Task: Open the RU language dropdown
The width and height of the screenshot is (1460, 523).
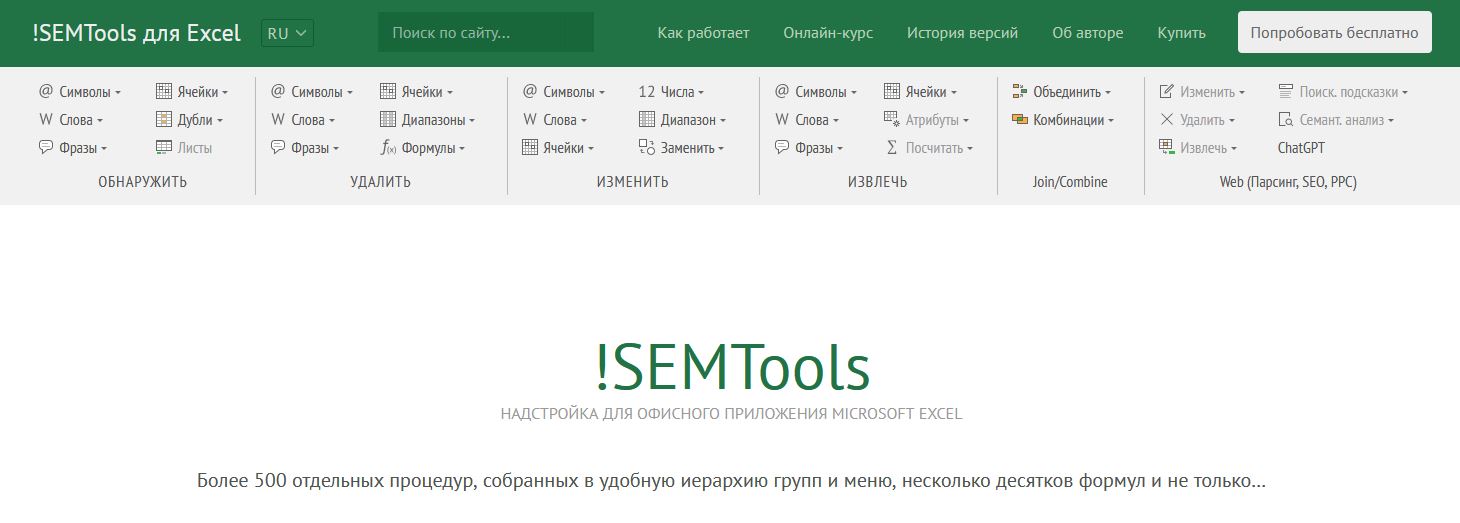Action: [288, 33]
